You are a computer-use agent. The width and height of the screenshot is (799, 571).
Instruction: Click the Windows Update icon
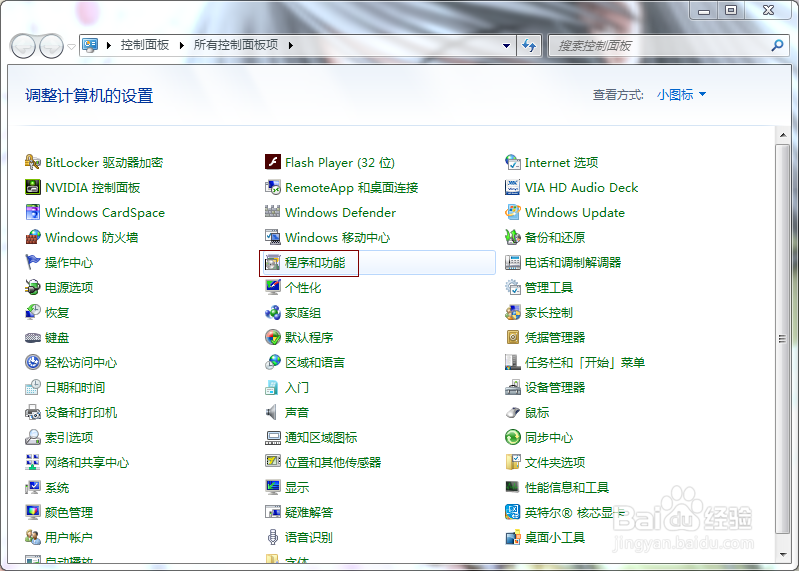(x=513, y=212)
